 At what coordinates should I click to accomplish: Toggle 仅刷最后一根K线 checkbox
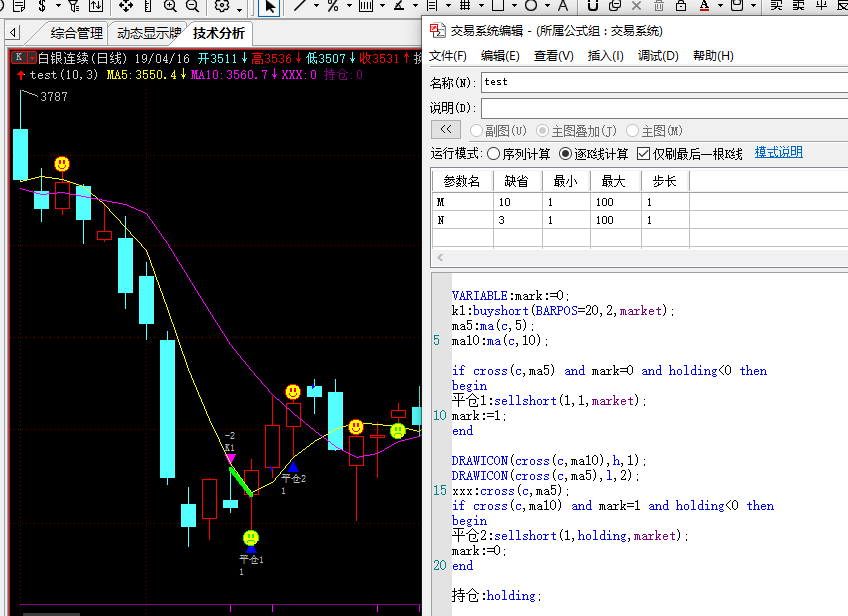click(x=644, y=154)
